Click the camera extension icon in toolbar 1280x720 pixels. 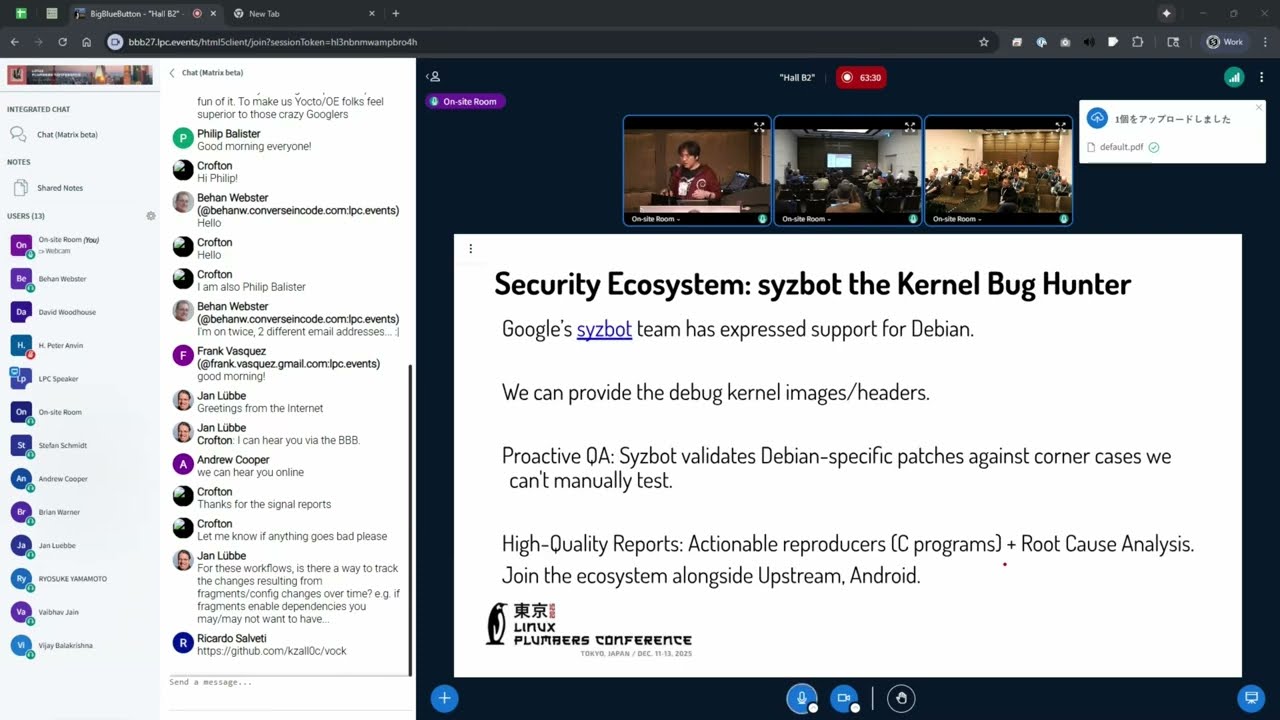click(x=1065, y=42)
